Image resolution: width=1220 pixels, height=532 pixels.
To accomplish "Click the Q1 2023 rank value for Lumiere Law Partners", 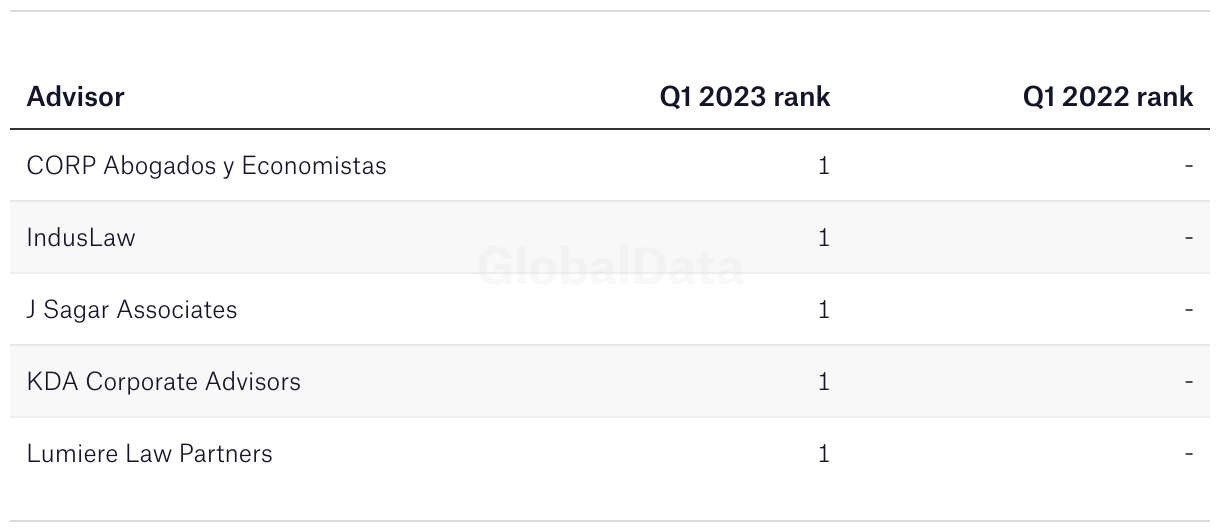I will pos(824,454).
